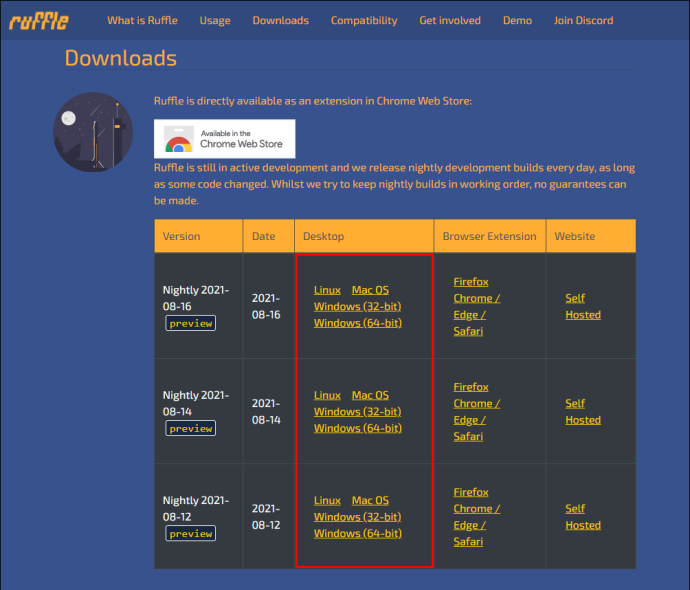Click the Ruffle logo in header
This screenshot has width=690, height=590.
click(x=39, y=21)
